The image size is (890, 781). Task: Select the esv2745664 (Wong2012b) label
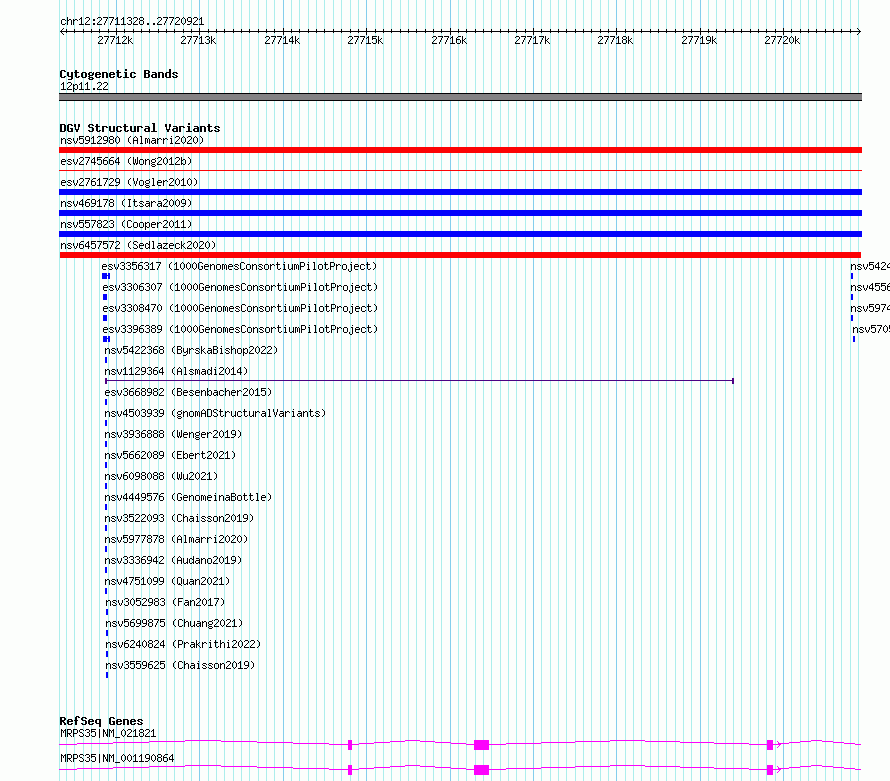(126, 161)
